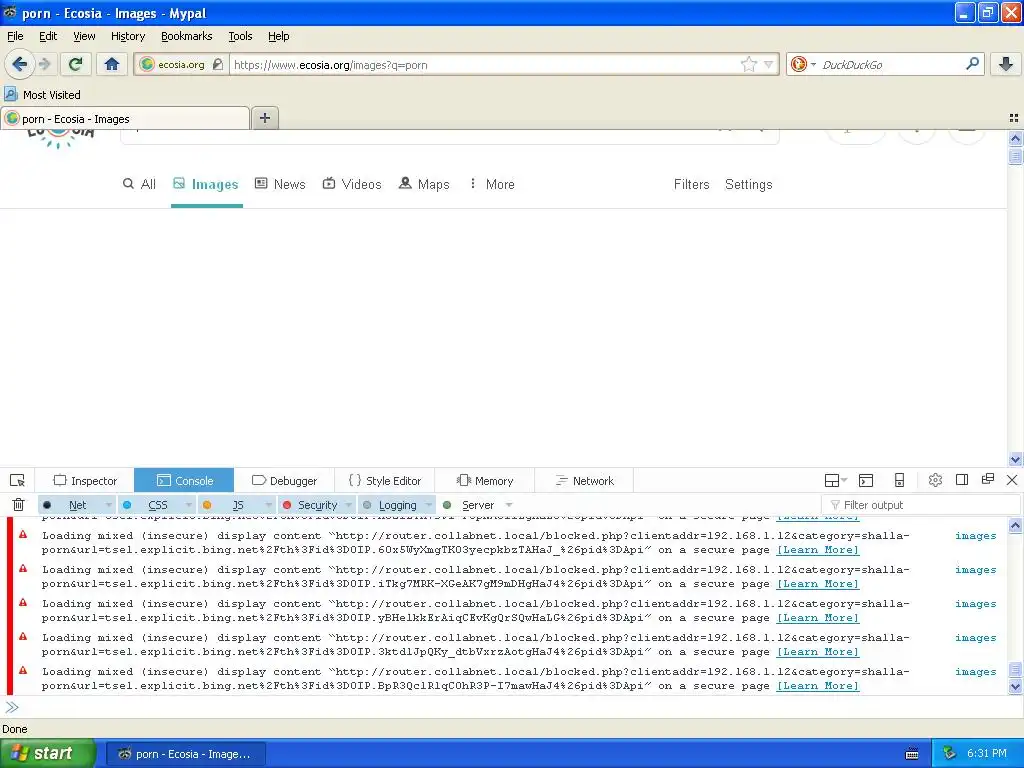Switch to the Debugger tab
Viewport: 1024px width, 768px height.
284,481
